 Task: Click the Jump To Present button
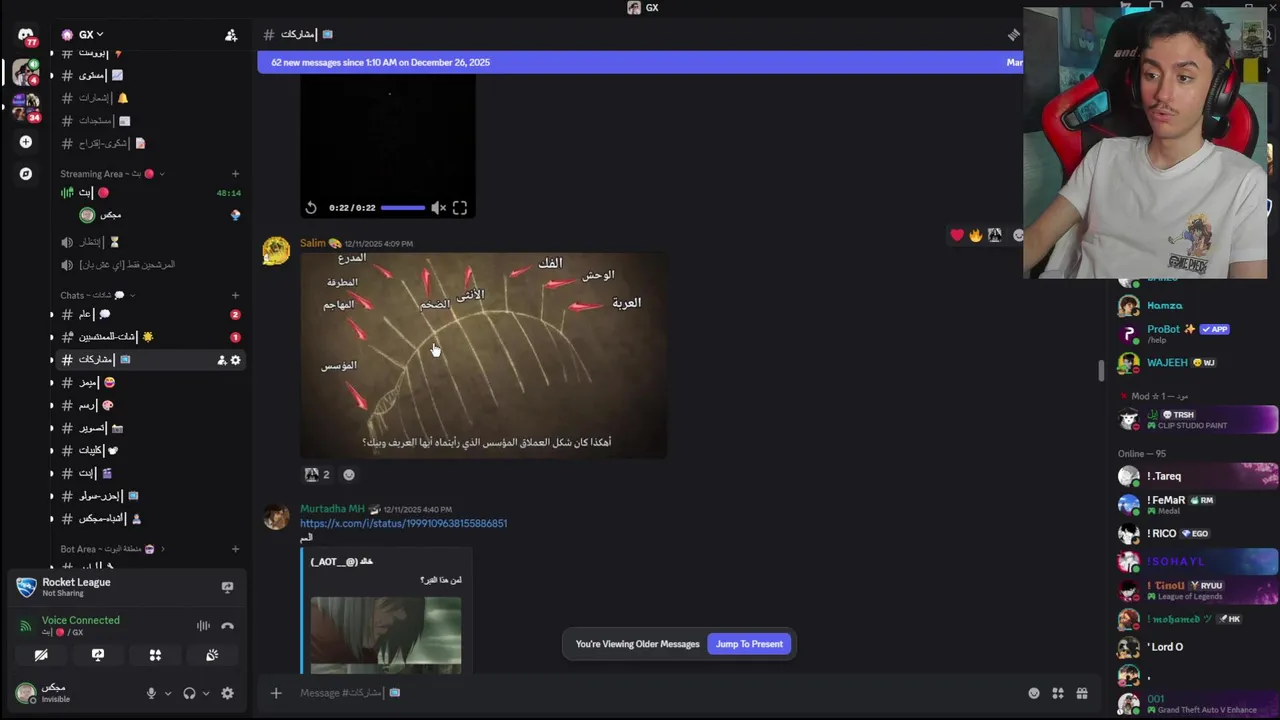[x=749, y=644]
